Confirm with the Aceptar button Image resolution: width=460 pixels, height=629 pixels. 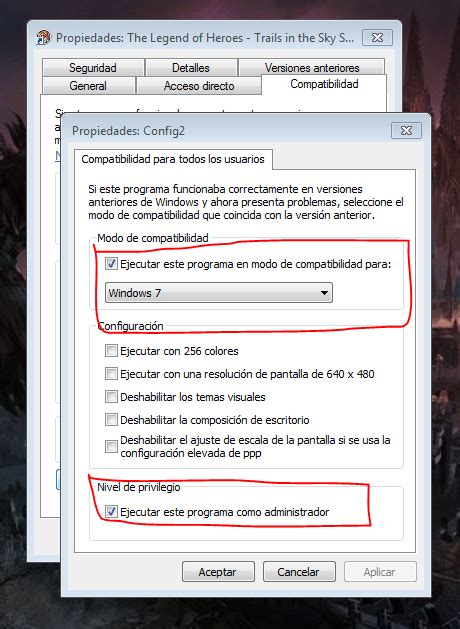[x=218, y=572]
